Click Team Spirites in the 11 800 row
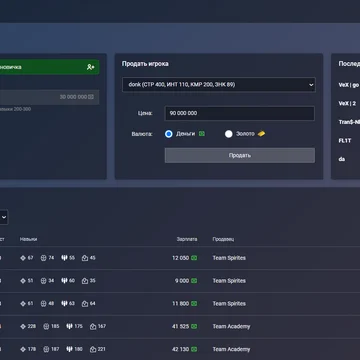Viewport: 360px width, 360px height. pyautogui.click(x=229, y=304)
